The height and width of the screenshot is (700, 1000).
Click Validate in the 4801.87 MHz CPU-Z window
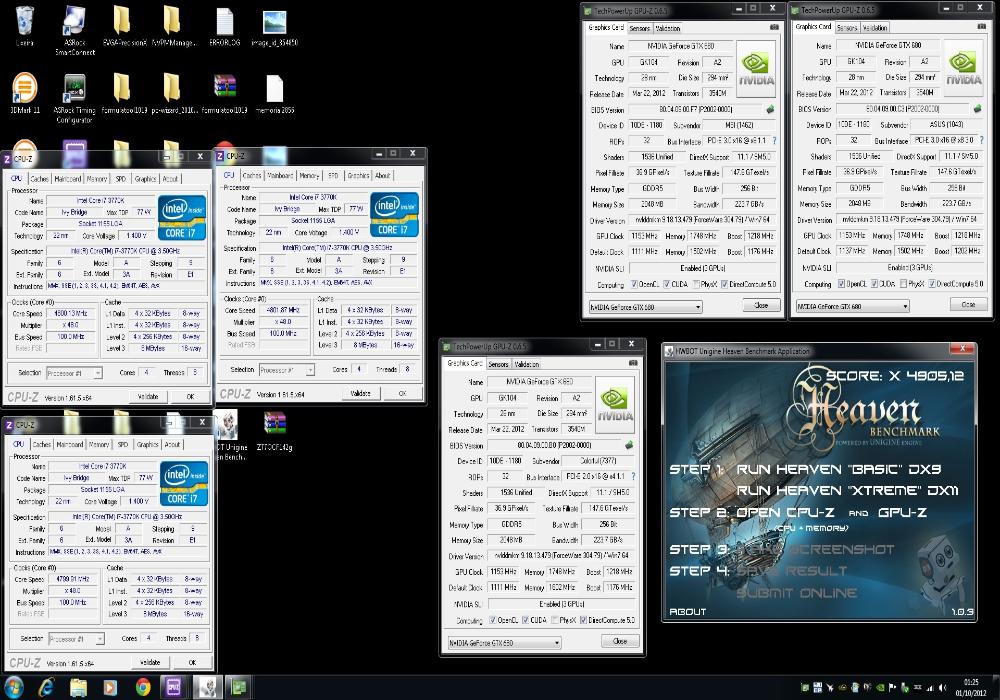(x=360, y=393)
